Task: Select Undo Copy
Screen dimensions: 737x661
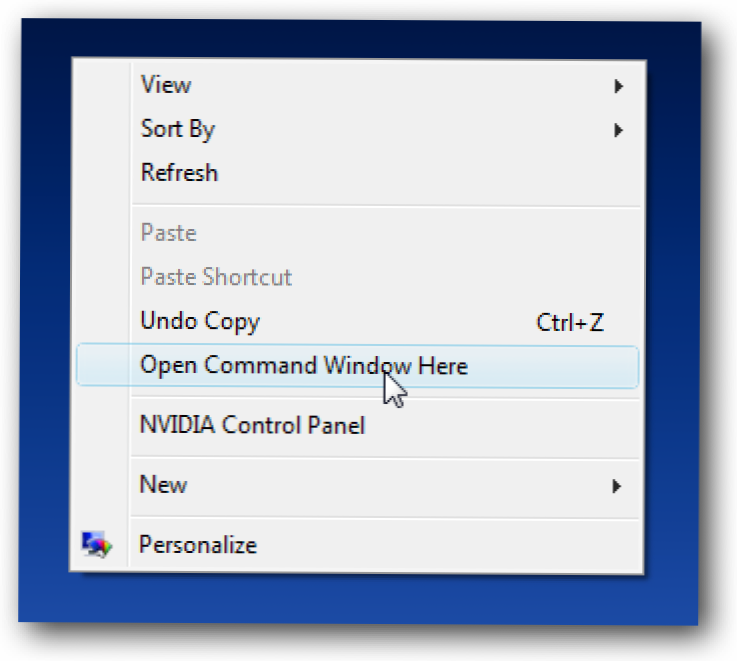Action: pos(199,321)
